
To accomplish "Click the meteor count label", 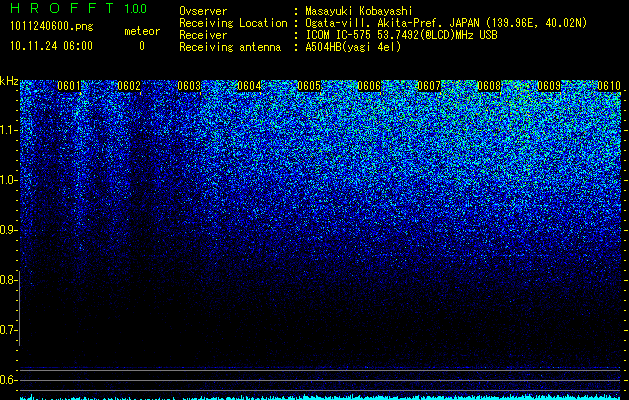I will [x=142, y=31].
